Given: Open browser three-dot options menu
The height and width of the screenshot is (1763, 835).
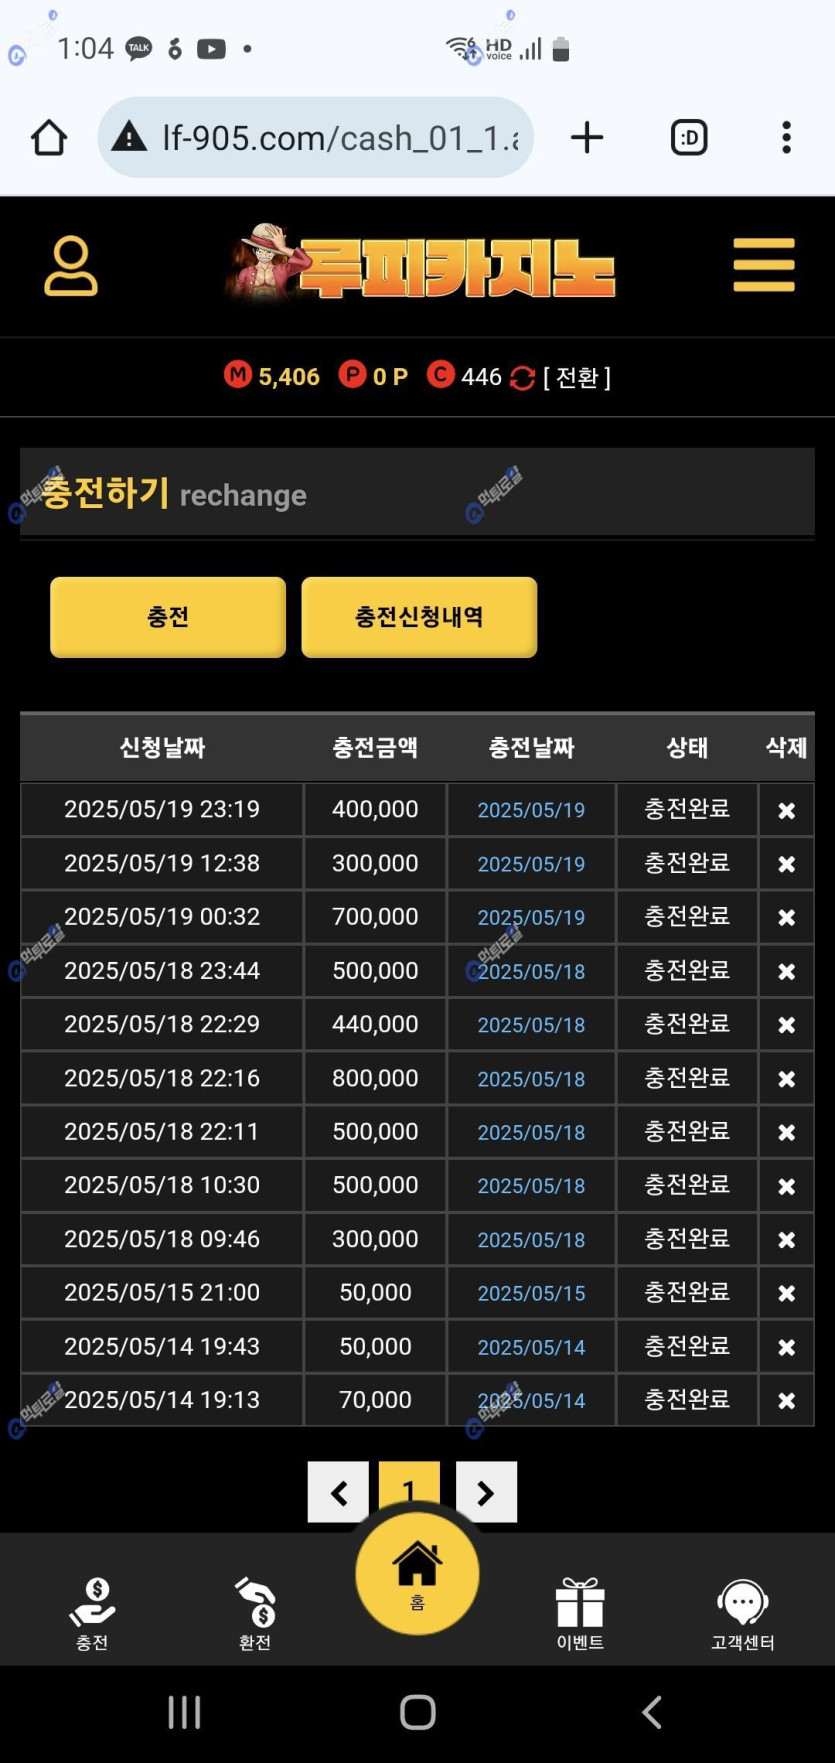Looking at the screenshot, I should [786, 138].
